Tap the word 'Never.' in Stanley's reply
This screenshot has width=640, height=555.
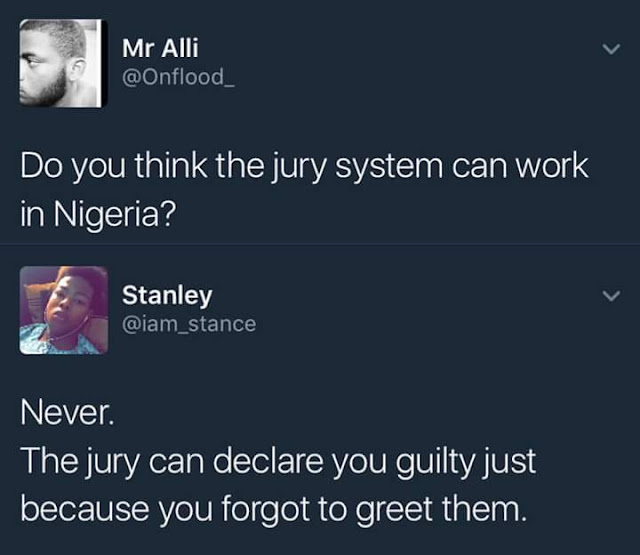(x=67, y=412)
